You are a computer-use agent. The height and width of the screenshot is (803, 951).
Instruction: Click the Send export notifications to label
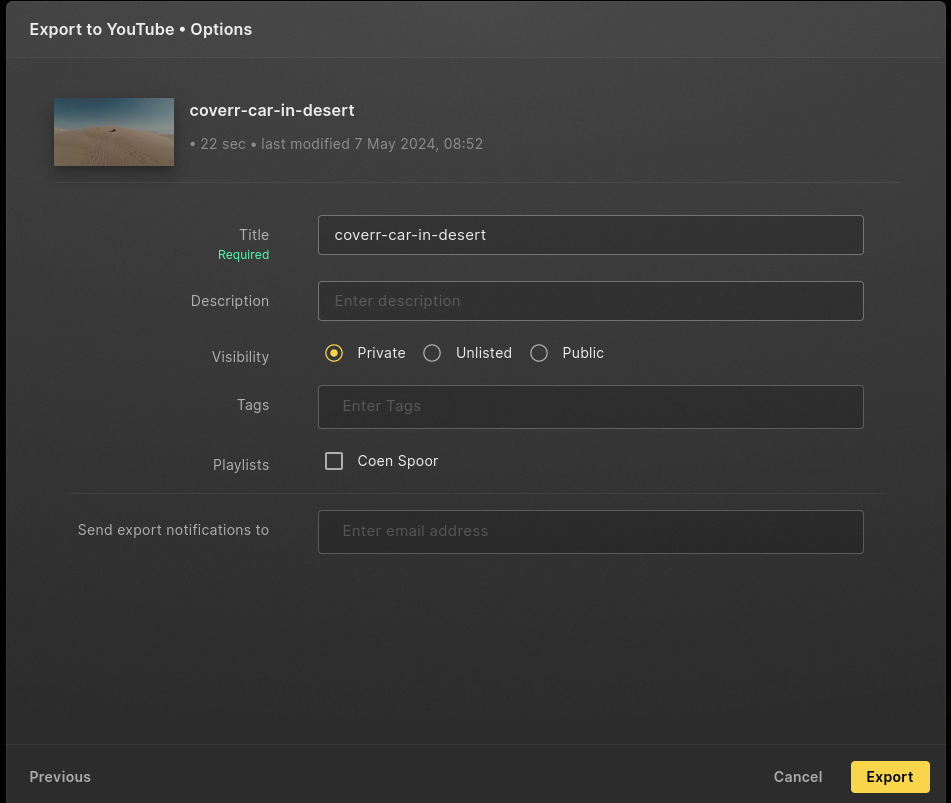(173, 530)
